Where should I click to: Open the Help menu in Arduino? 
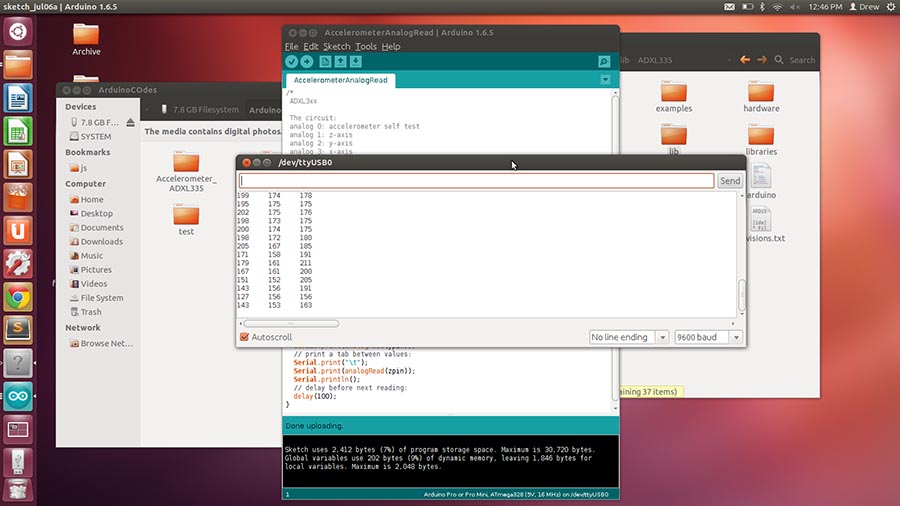(391, 46)
